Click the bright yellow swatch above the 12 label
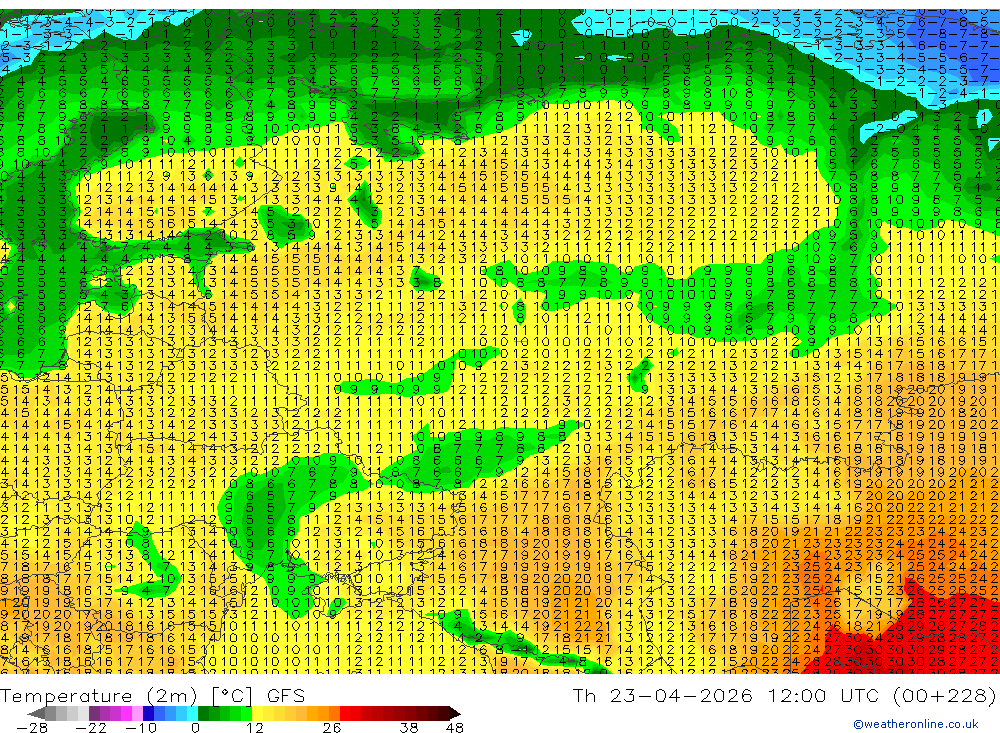Image resolution: width=1000 pixels, height=733 pixels. pyautogui.click(x=258, y=713)
